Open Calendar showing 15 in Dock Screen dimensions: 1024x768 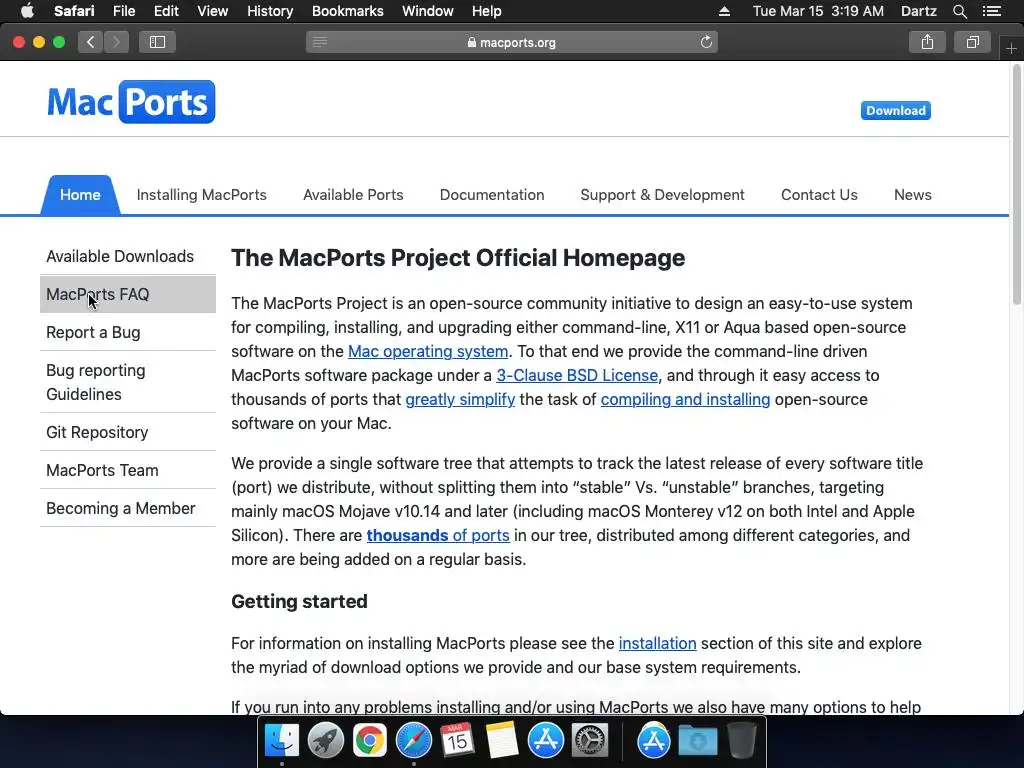pos(457,741)
